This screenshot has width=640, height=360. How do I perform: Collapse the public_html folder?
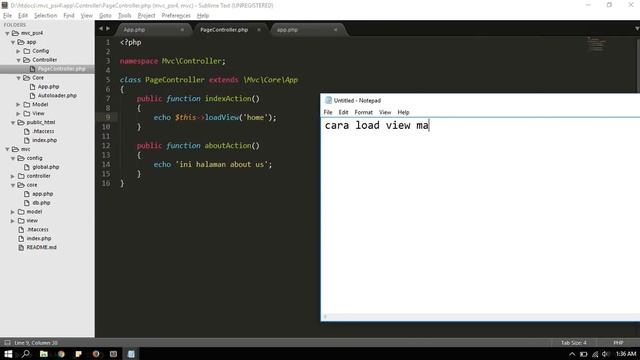(x=13, y=123)
